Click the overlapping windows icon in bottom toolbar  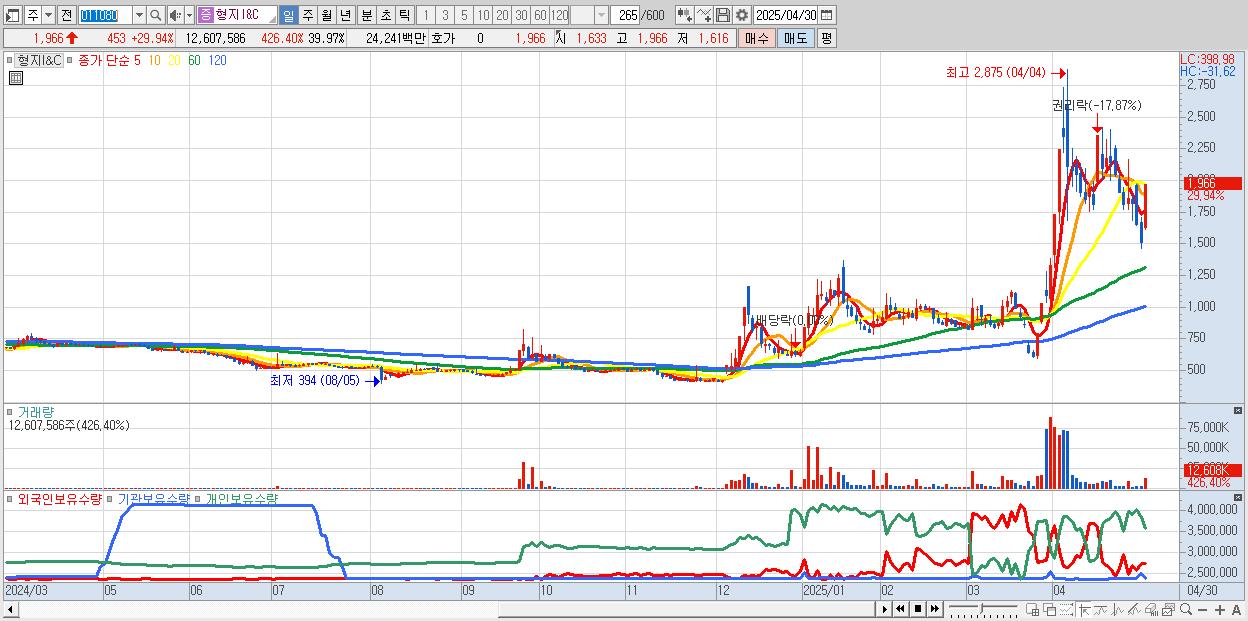point(1050,609)
